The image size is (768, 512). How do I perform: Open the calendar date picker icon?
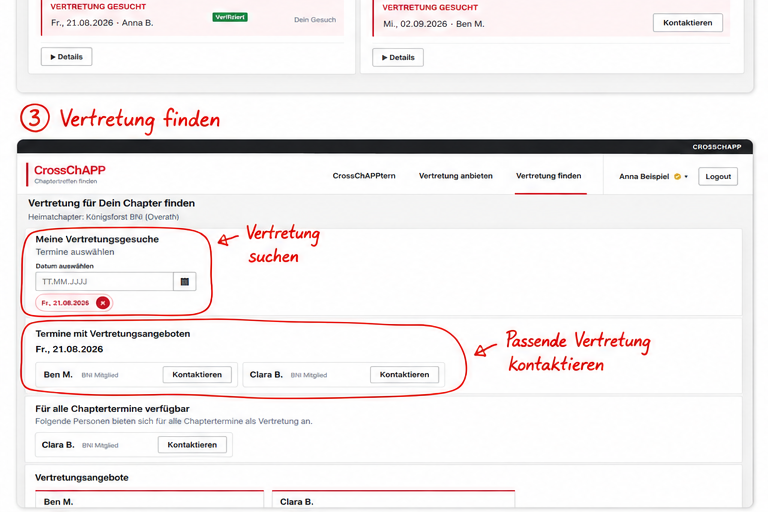185,282
